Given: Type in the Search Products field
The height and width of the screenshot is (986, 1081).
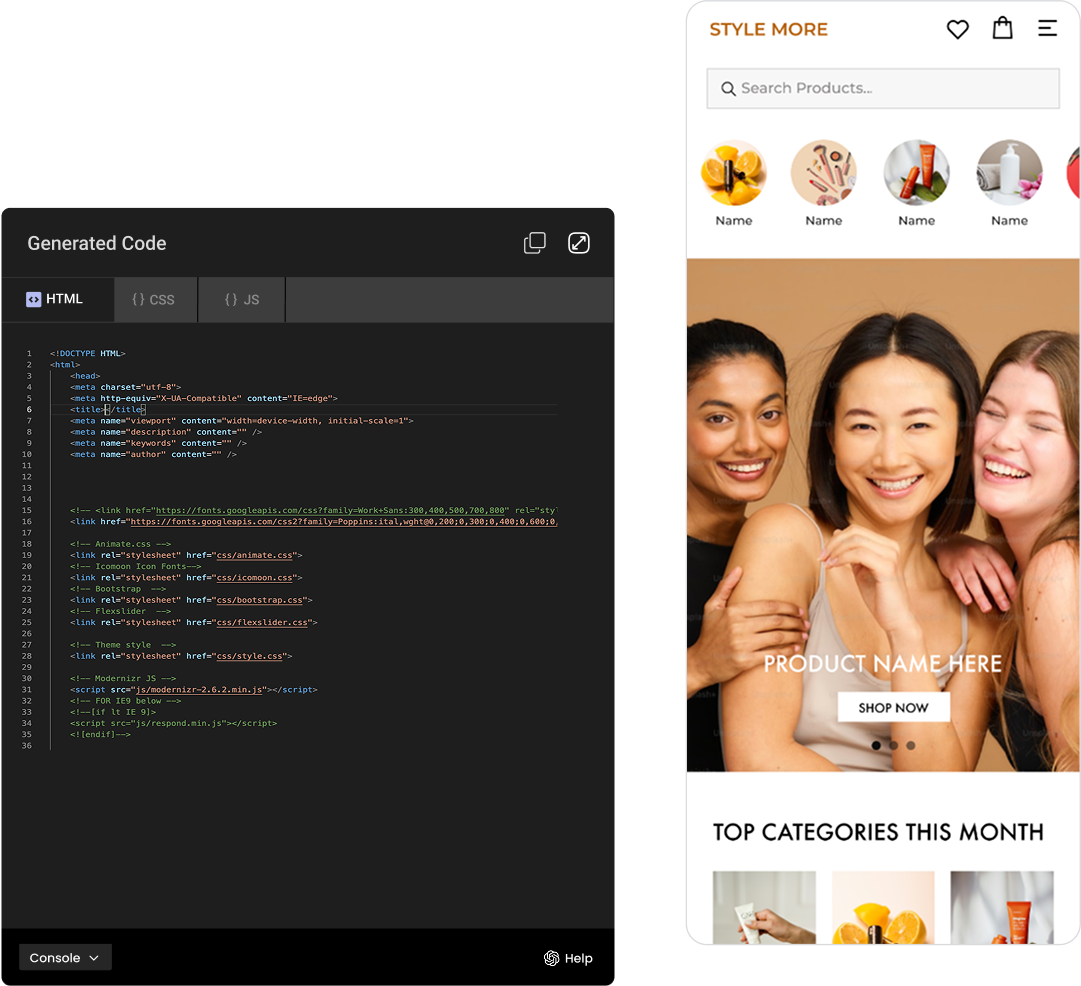Looking at the screenshot, I should click(x=895, y=89).
